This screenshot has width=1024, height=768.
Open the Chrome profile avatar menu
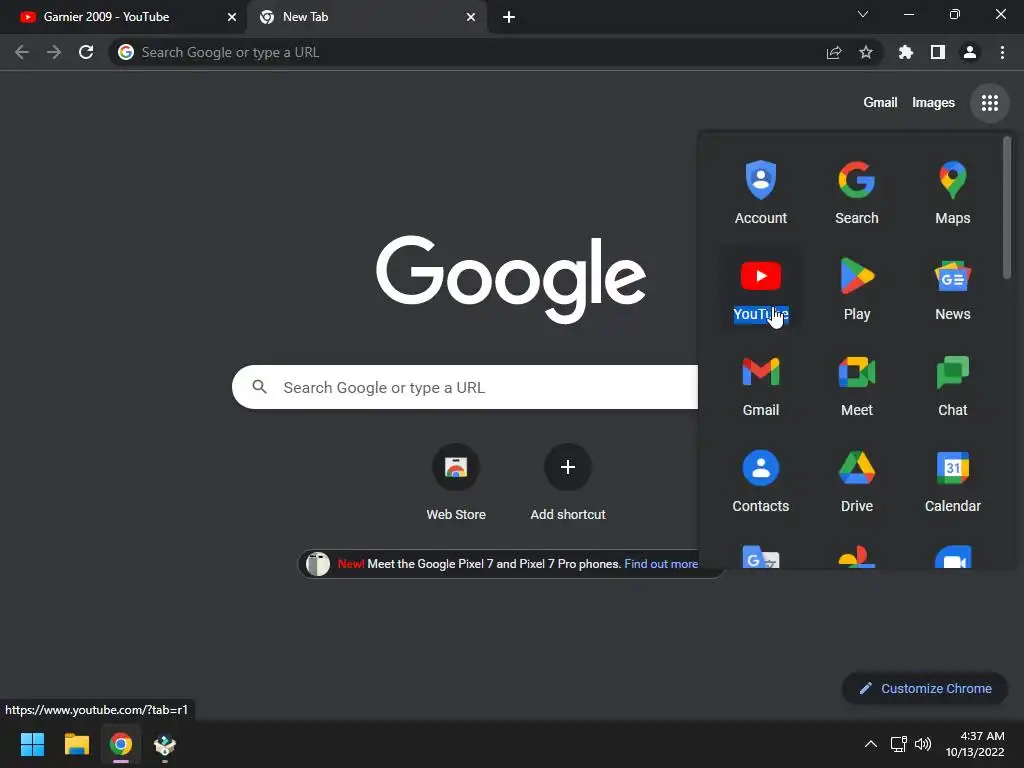pos(969,52)
